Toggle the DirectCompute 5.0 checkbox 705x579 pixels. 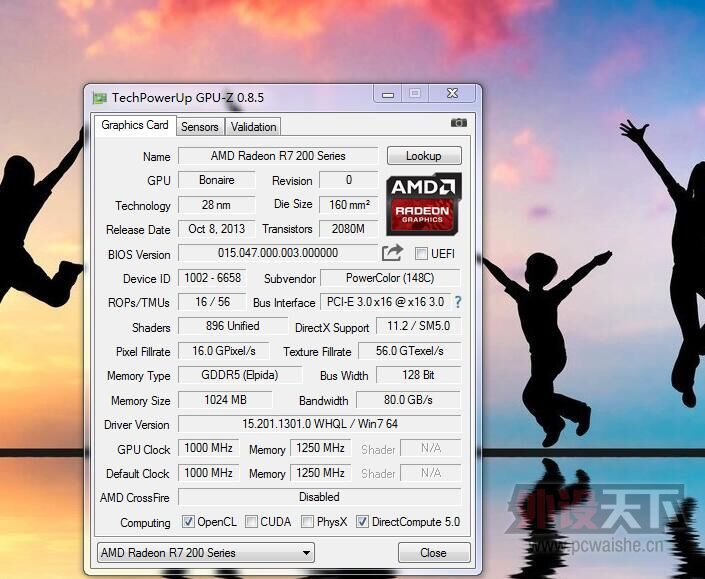[x=362, y=522]
